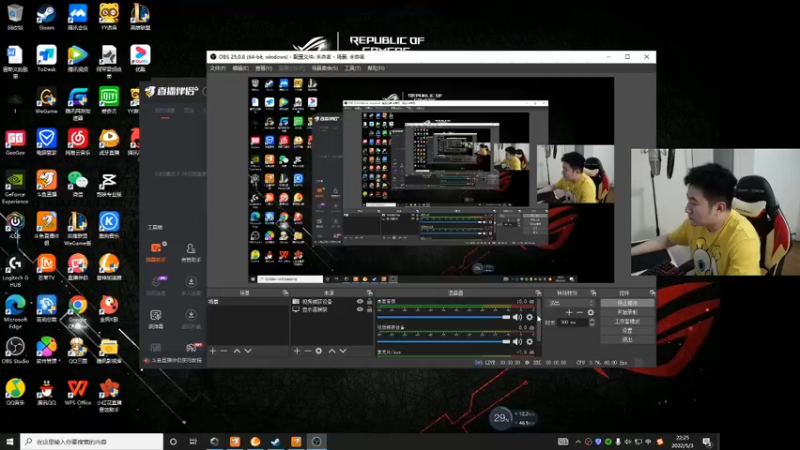This screenshot has height=450, width=800.
Task: Open second mixer channel settings gear
Action: pos(530,341)
